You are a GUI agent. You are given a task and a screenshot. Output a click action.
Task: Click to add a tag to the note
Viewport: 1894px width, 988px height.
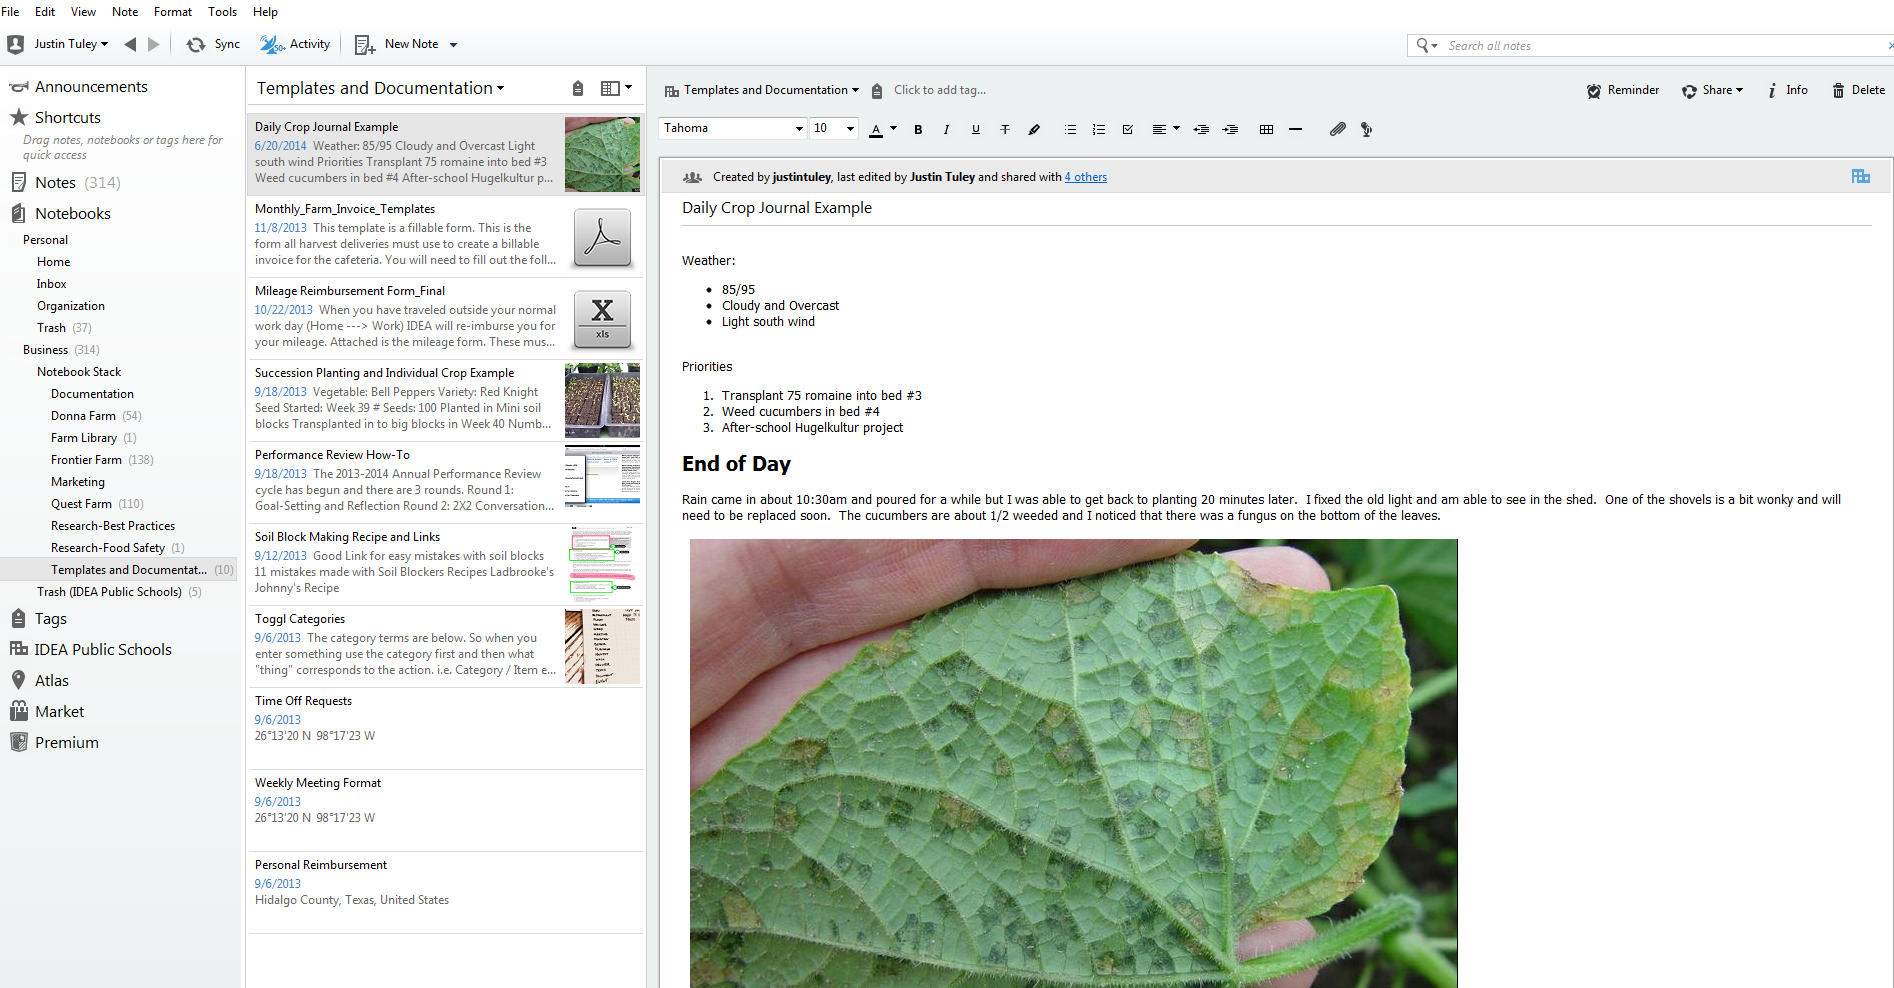click(940, 90)
